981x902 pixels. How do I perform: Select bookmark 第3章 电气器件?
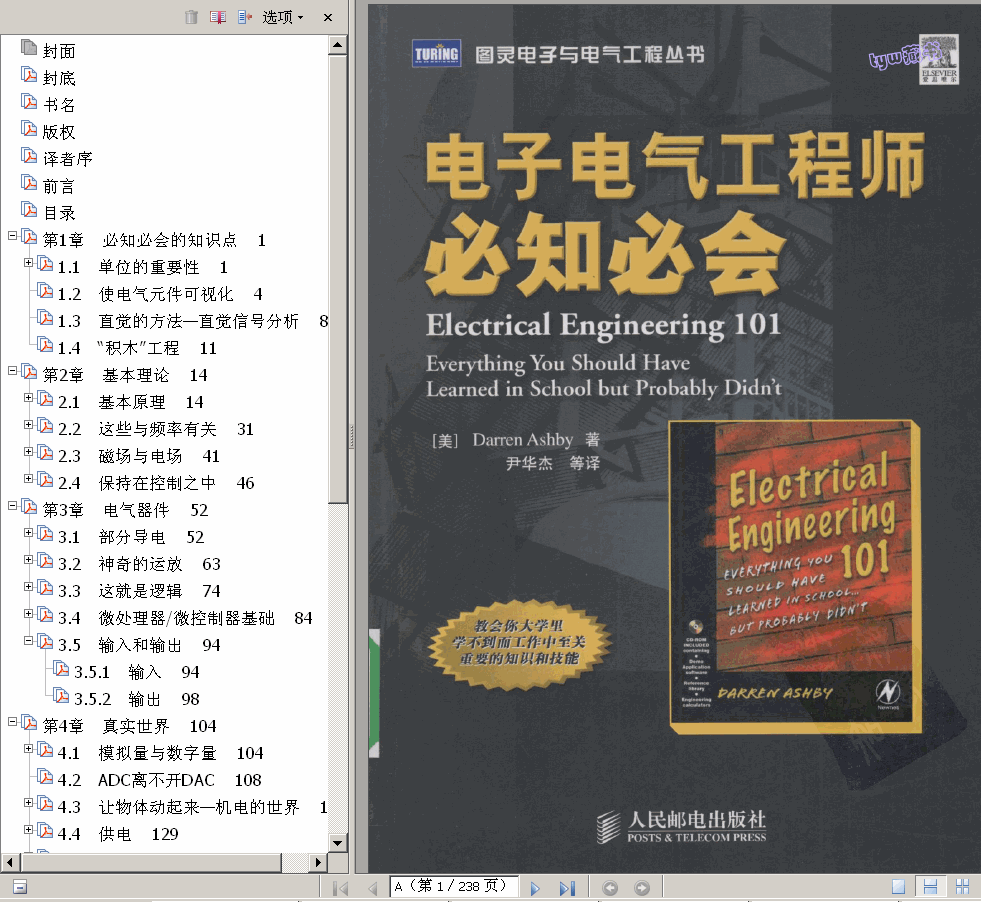(125, 510)
